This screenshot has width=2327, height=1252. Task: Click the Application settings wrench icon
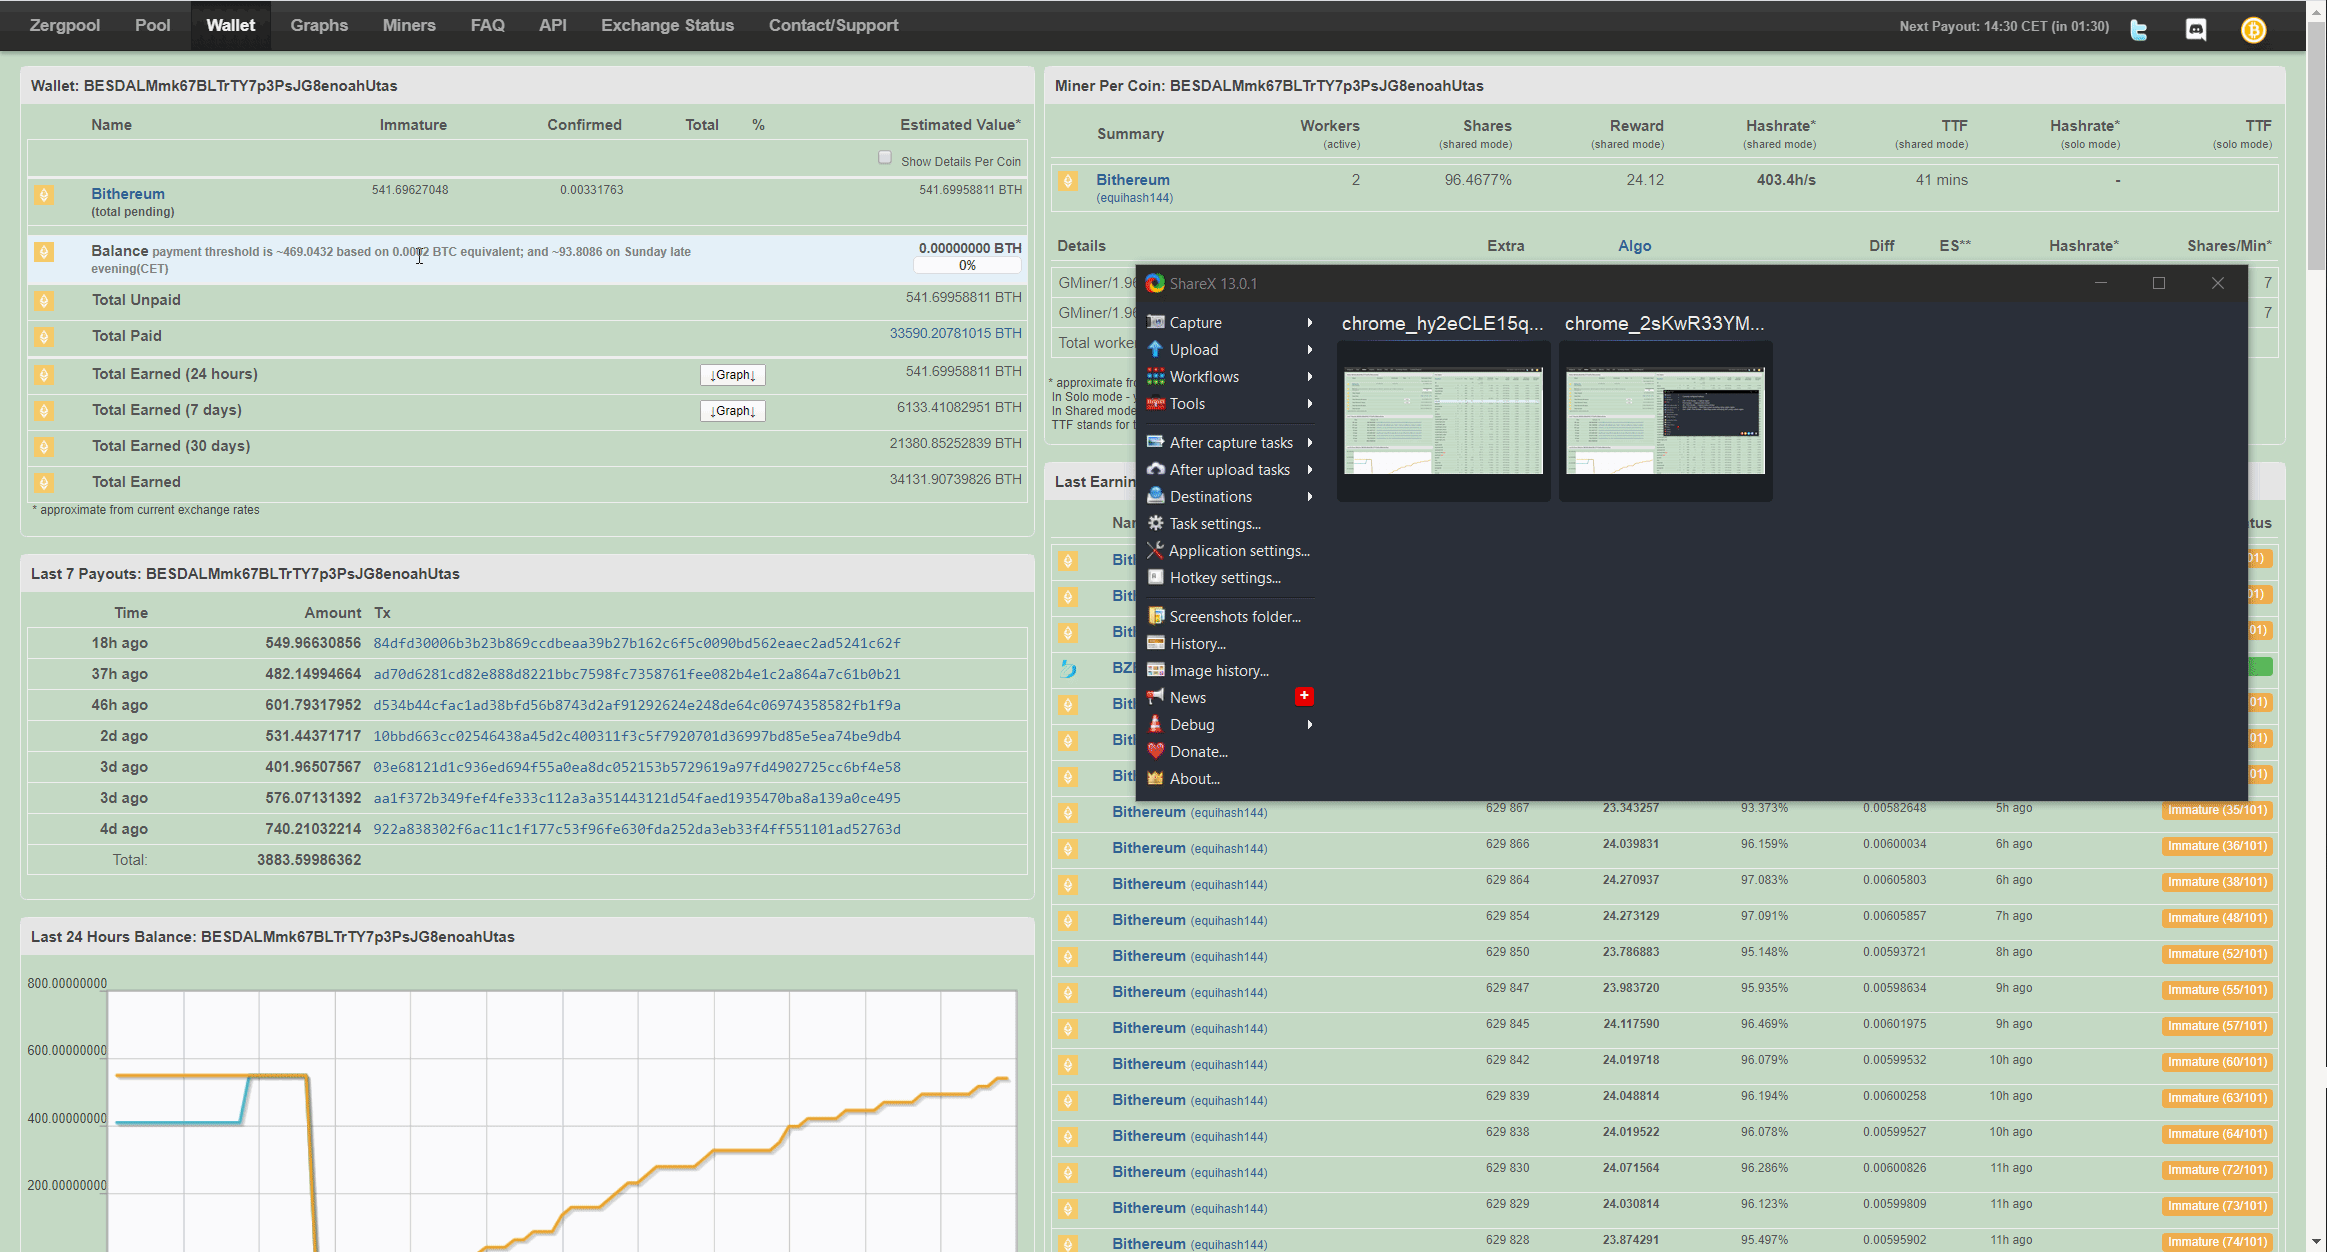pyautogui.click(x=1156, y=550)
